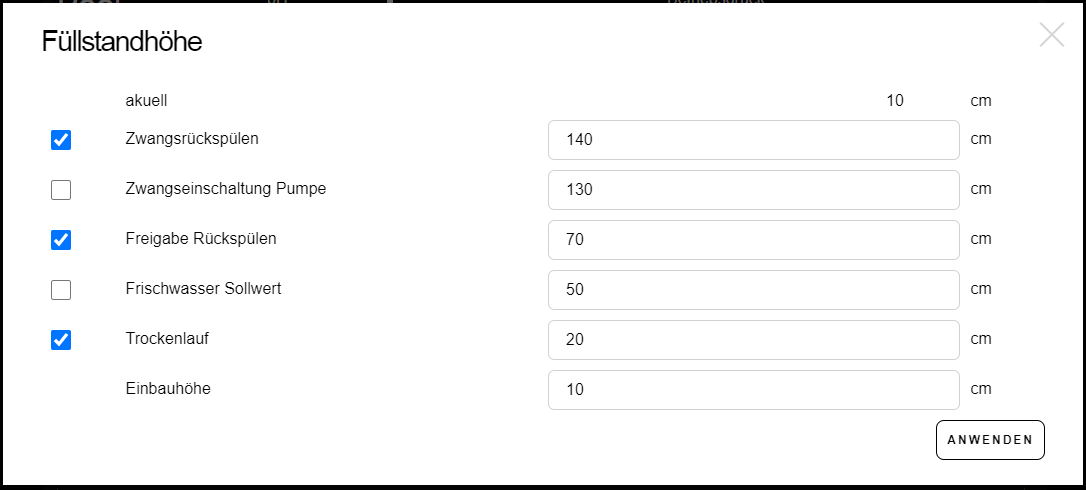Close the Füllstandhöhe dialog with X
This screenshot has width=1086, height=490.
click(x=1051, y=36)
